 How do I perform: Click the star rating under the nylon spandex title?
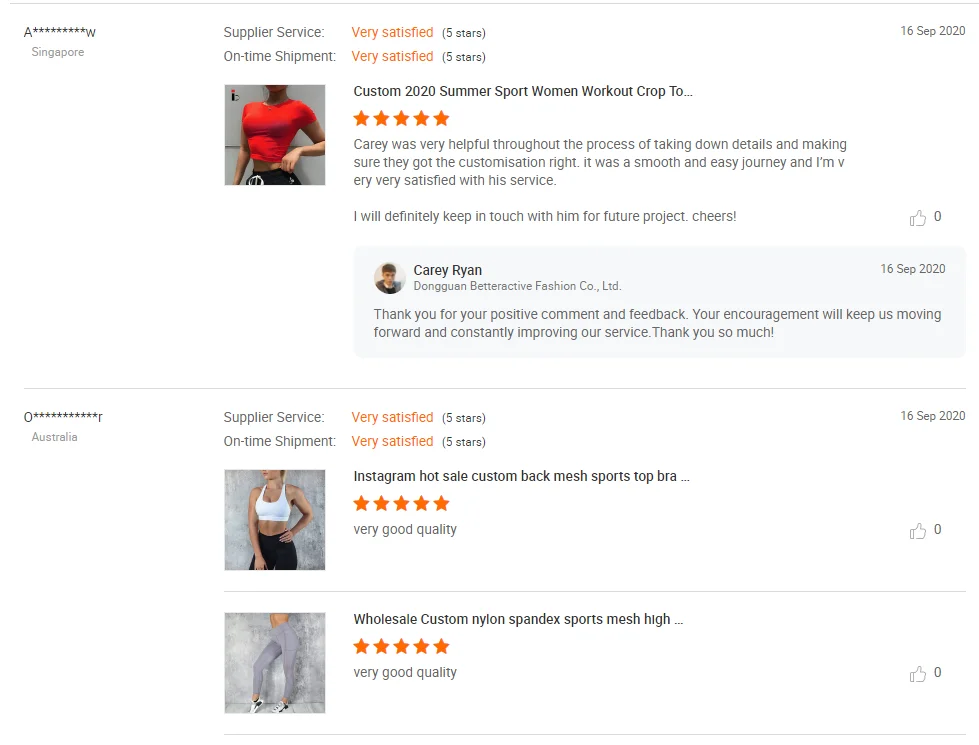click(401, 646)
